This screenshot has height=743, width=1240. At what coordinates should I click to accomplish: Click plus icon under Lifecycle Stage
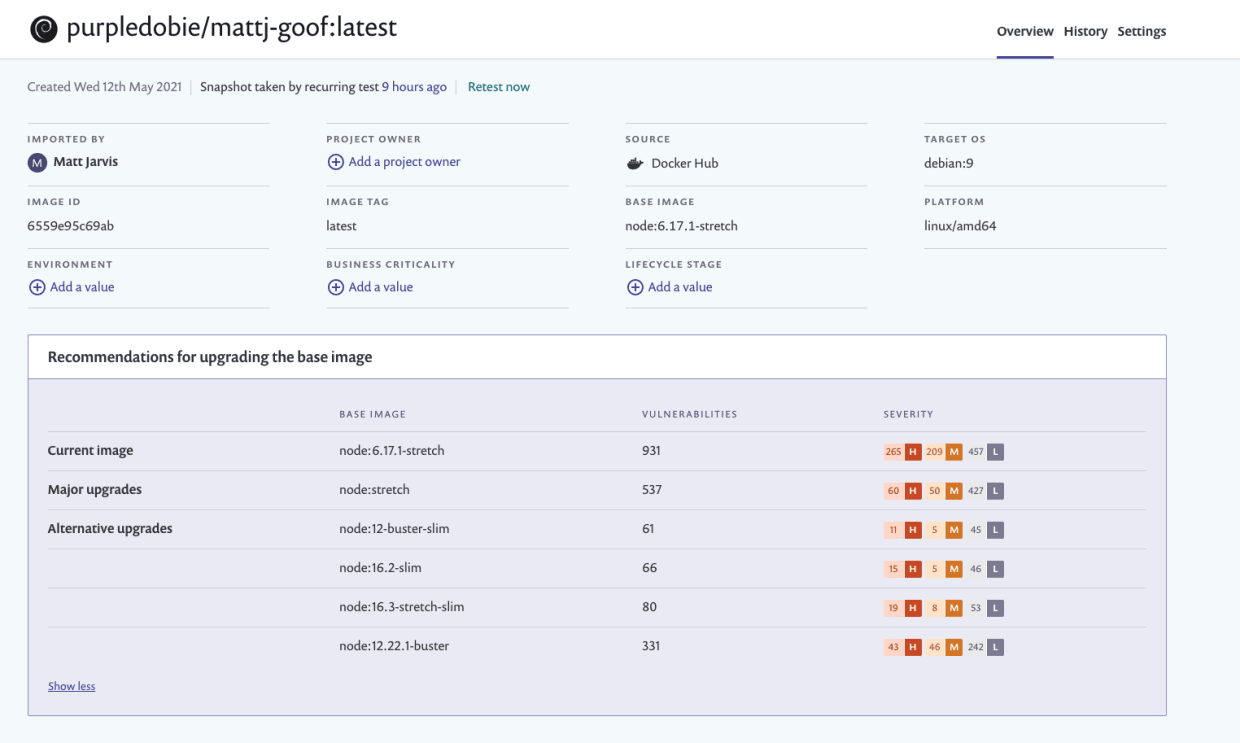tap(635, 287)
